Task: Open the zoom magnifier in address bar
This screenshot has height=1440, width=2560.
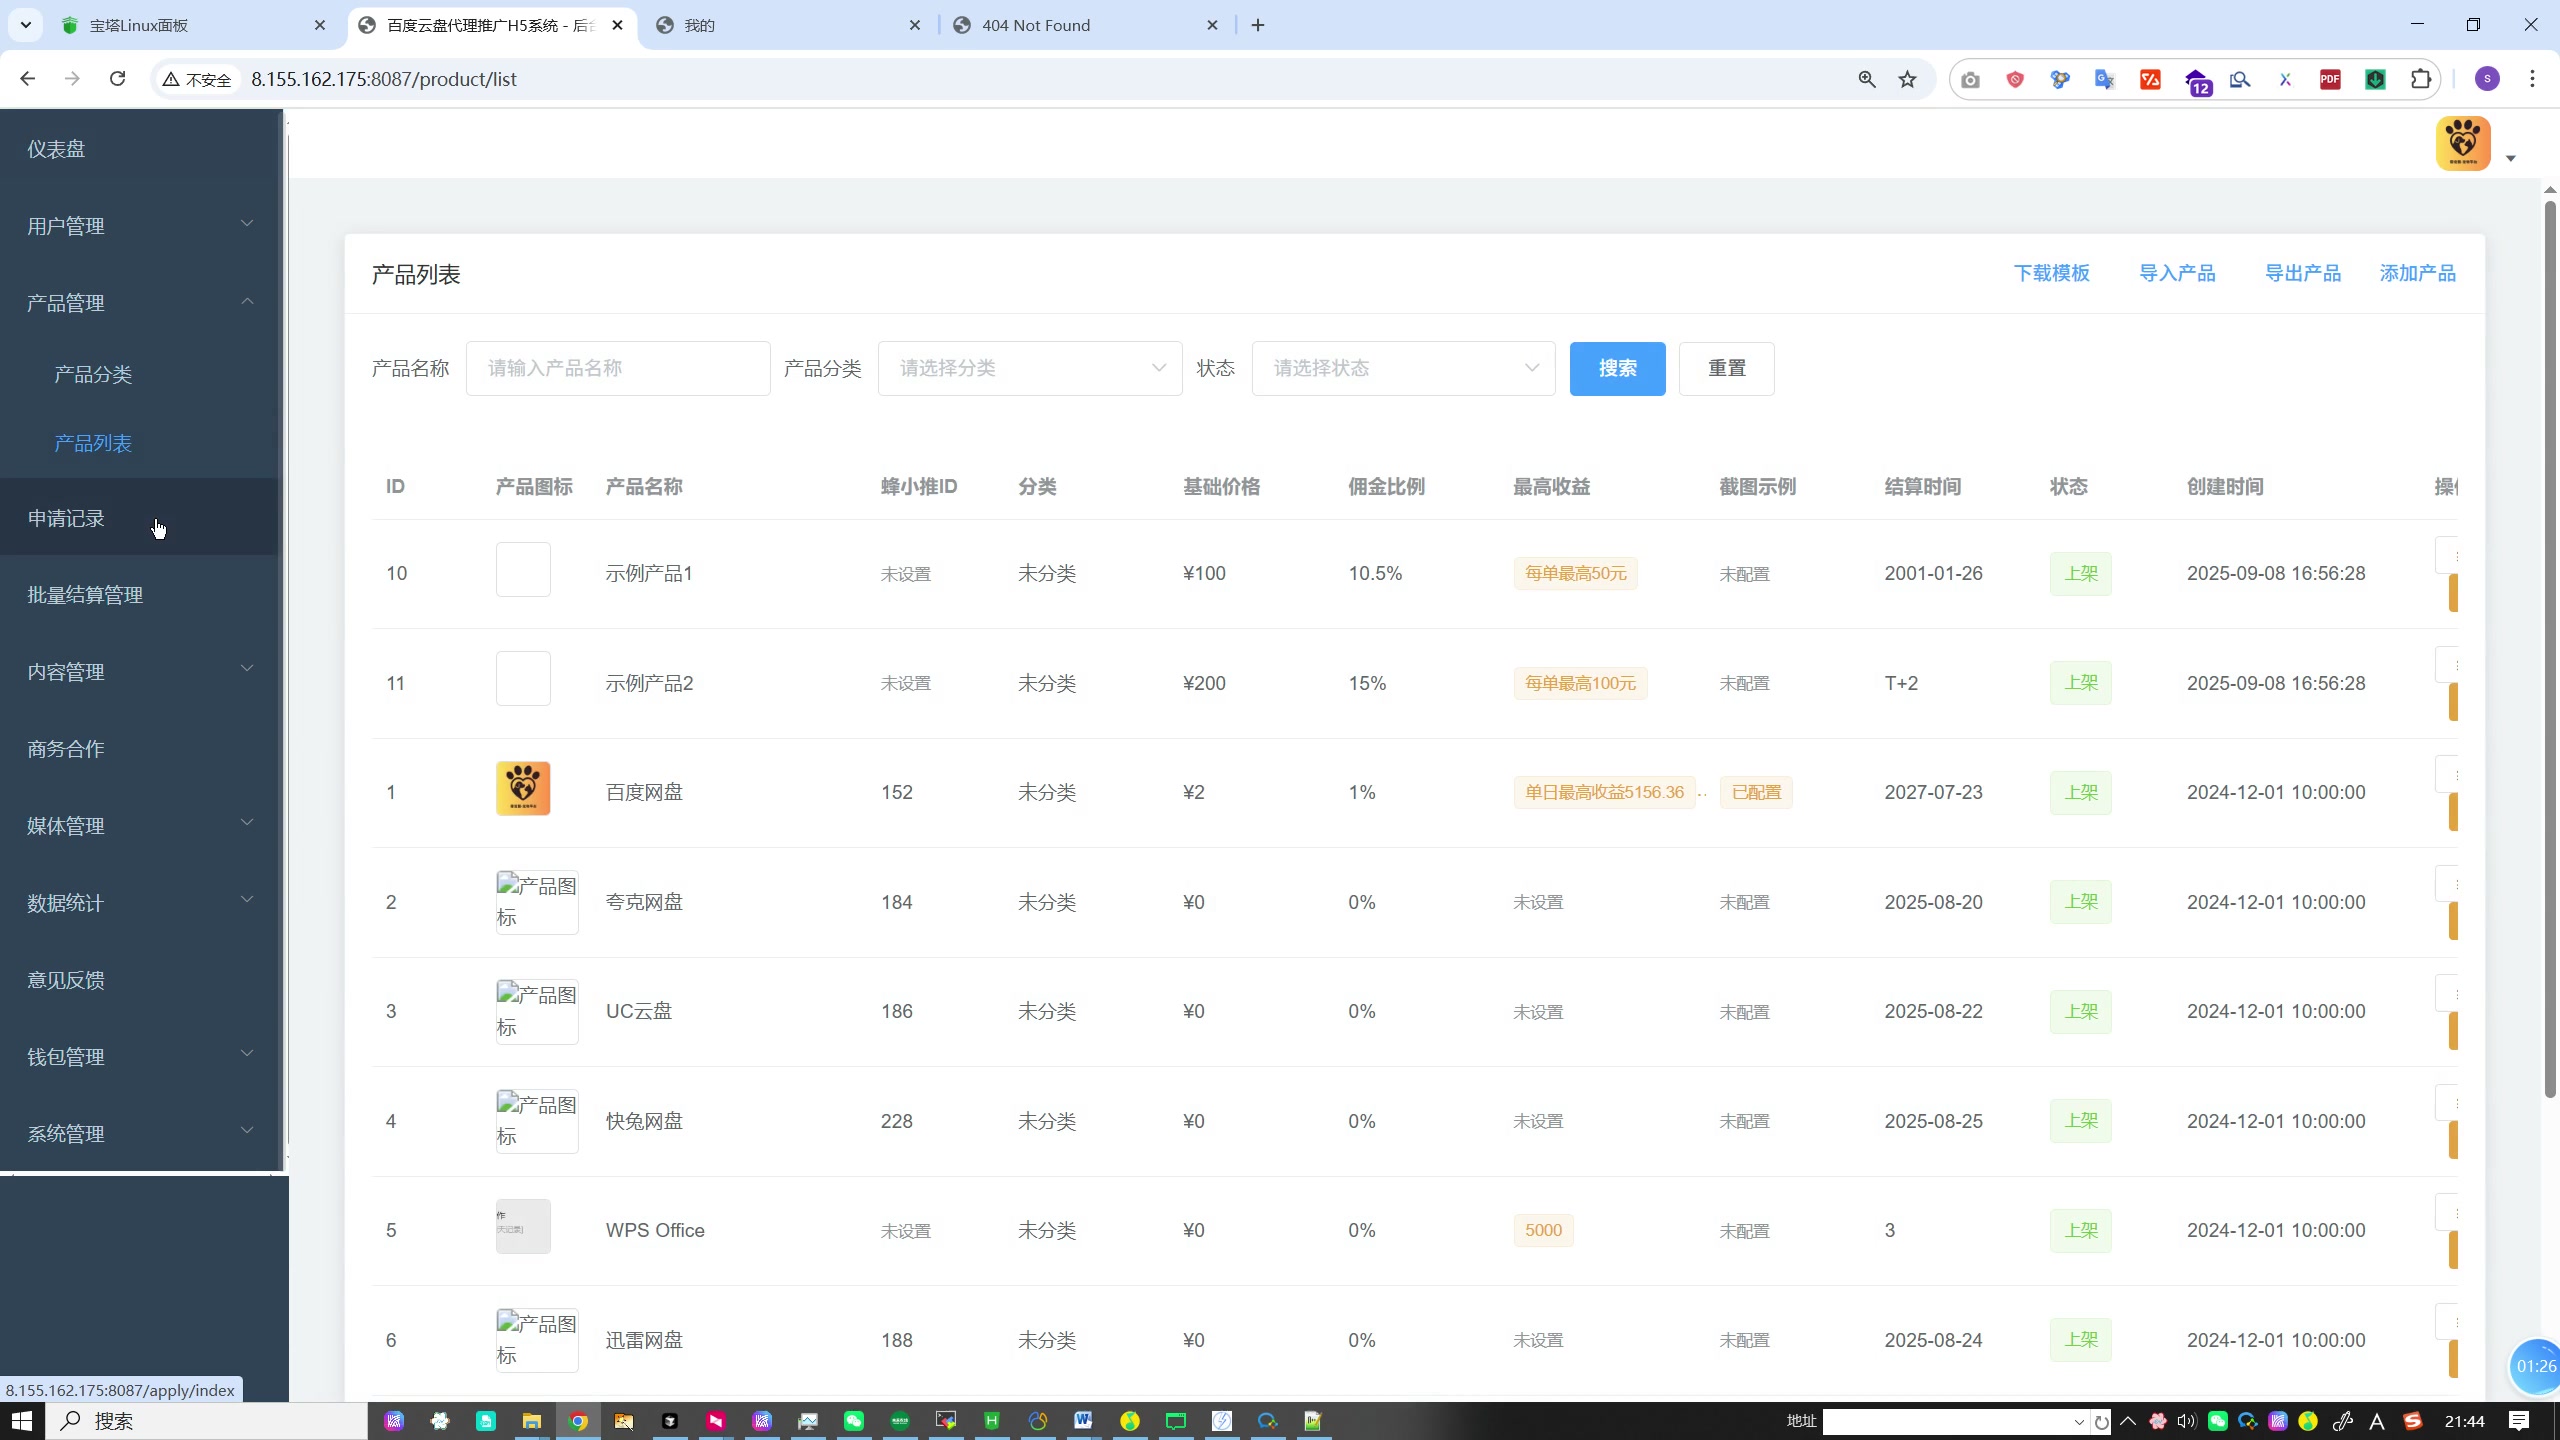Action: [x=1867, y=79]
